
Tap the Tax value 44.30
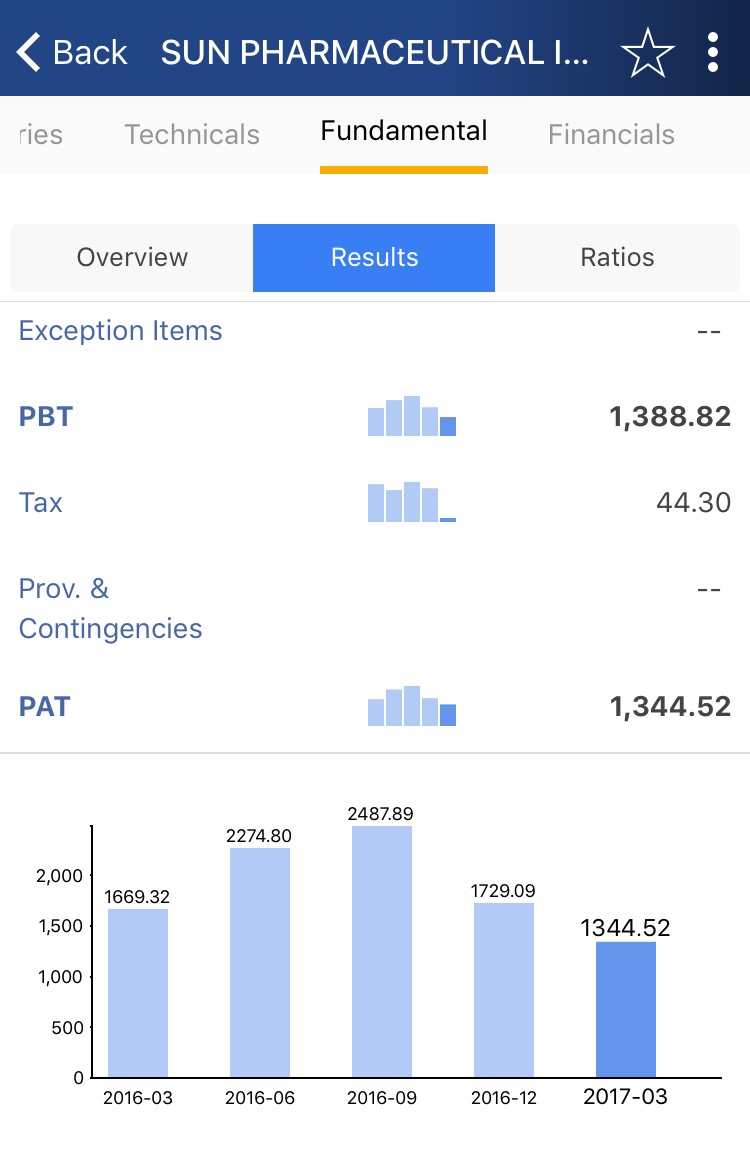(x=694, y=503)
